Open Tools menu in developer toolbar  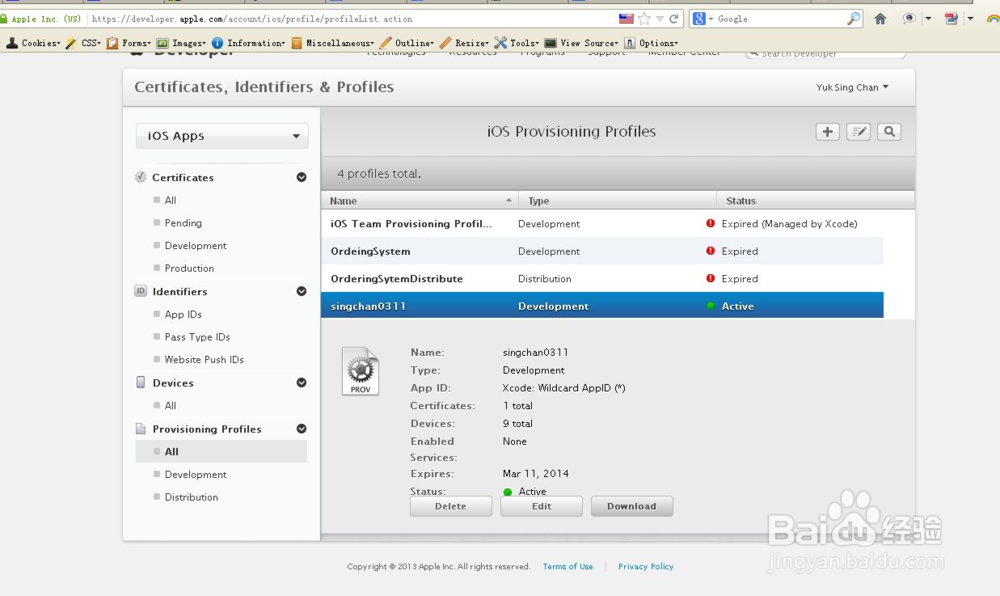coord(517,43)
